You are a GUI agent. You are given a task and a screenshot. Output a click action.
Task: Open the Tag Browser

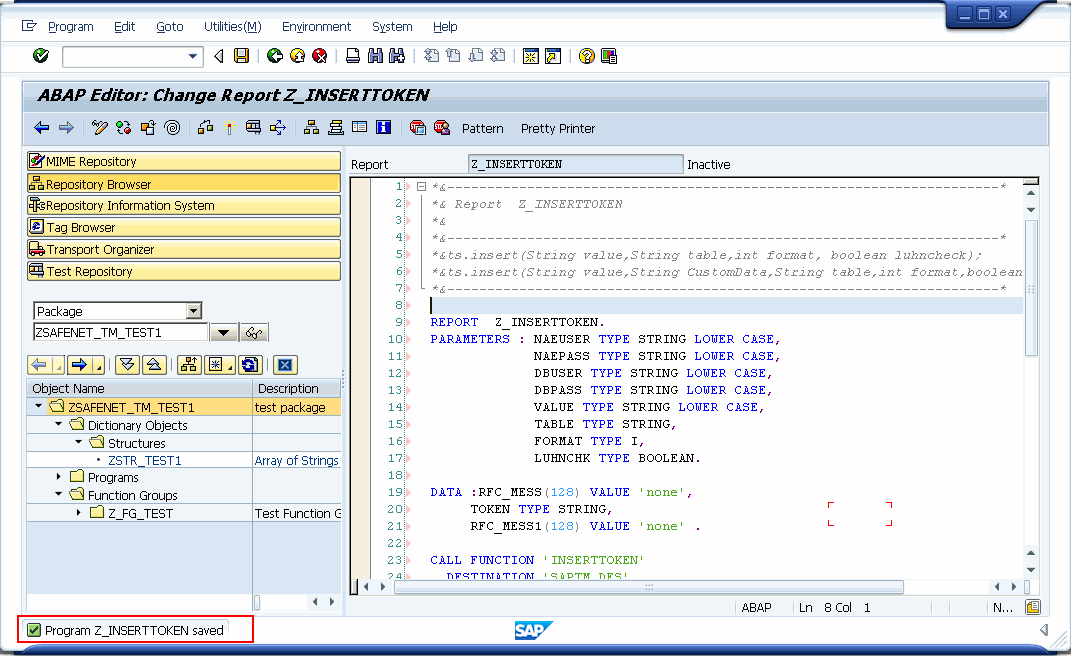(x=184, y=227)
